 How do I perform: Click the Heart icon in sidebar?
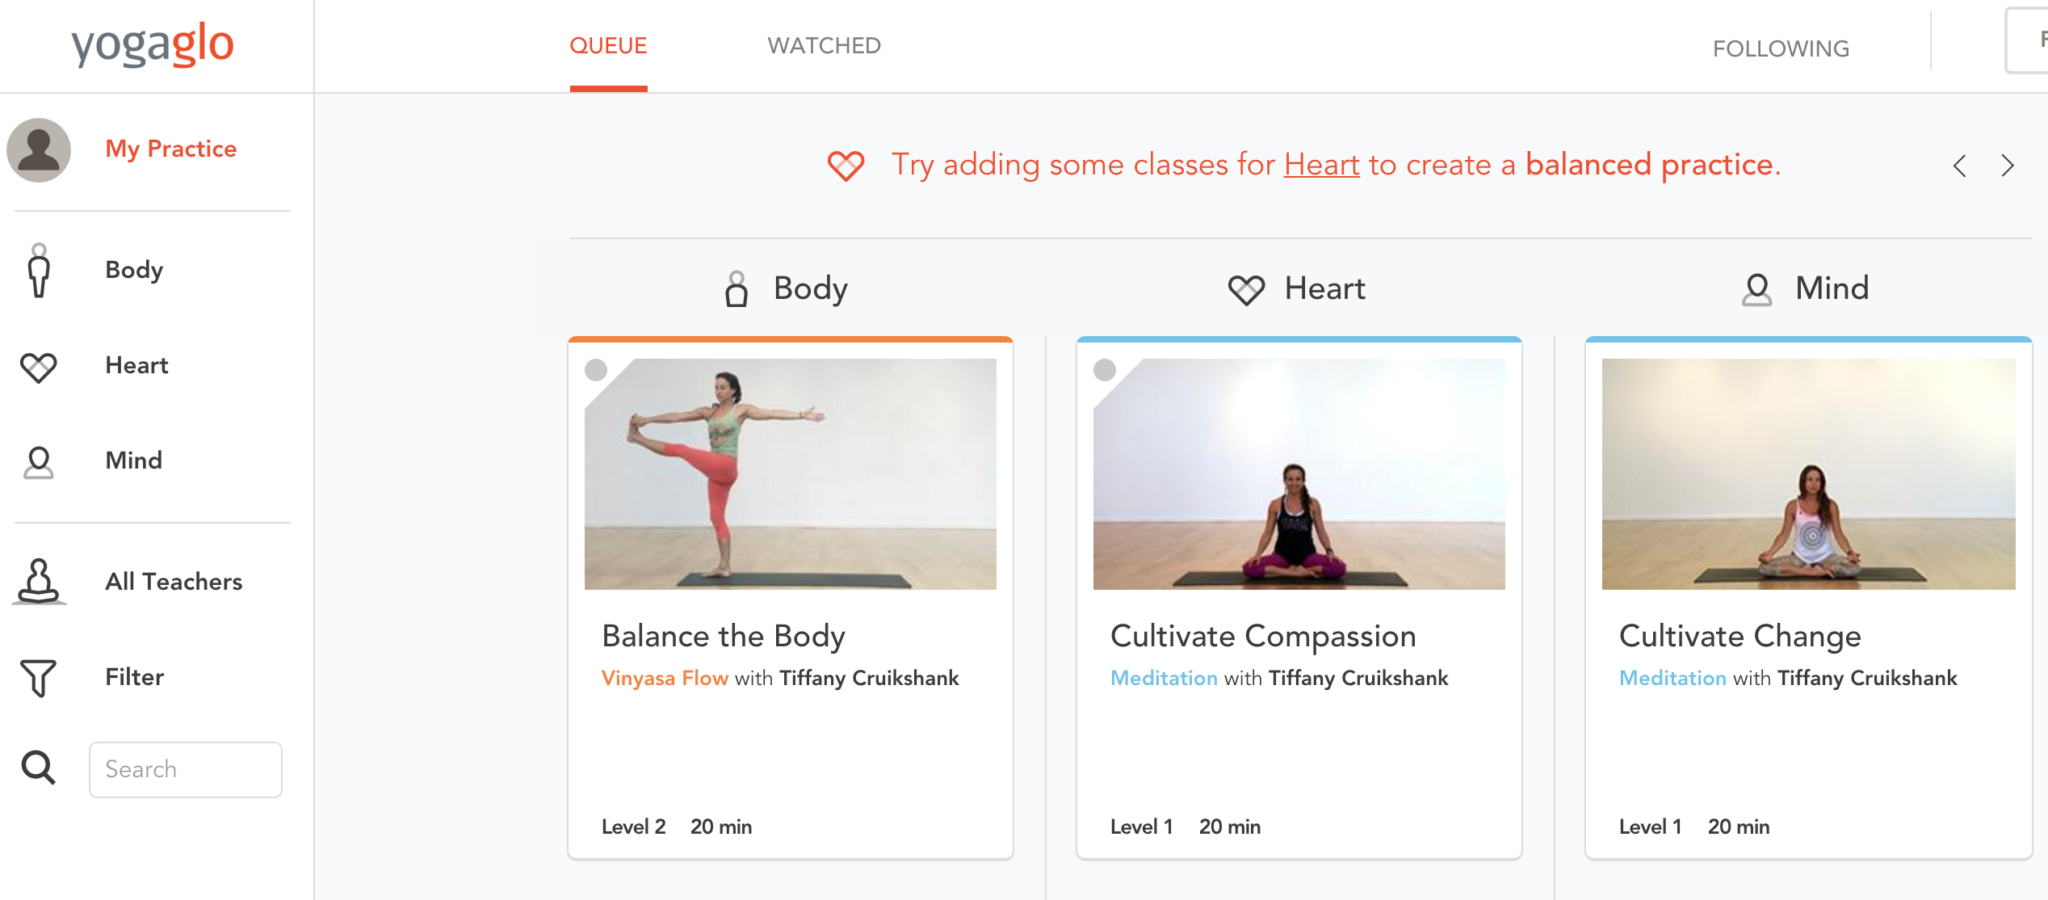tap(39, 367)
